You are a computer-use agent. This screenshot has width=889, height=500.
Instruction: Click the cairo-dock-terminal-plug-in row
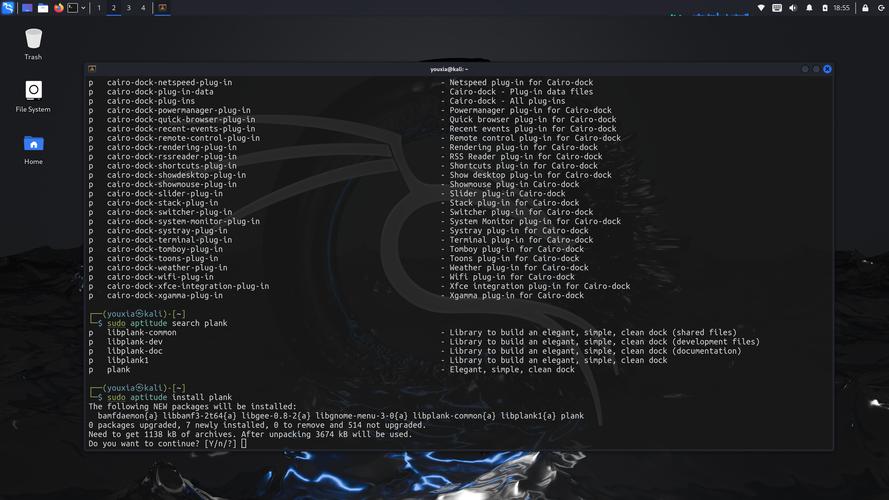341,240
